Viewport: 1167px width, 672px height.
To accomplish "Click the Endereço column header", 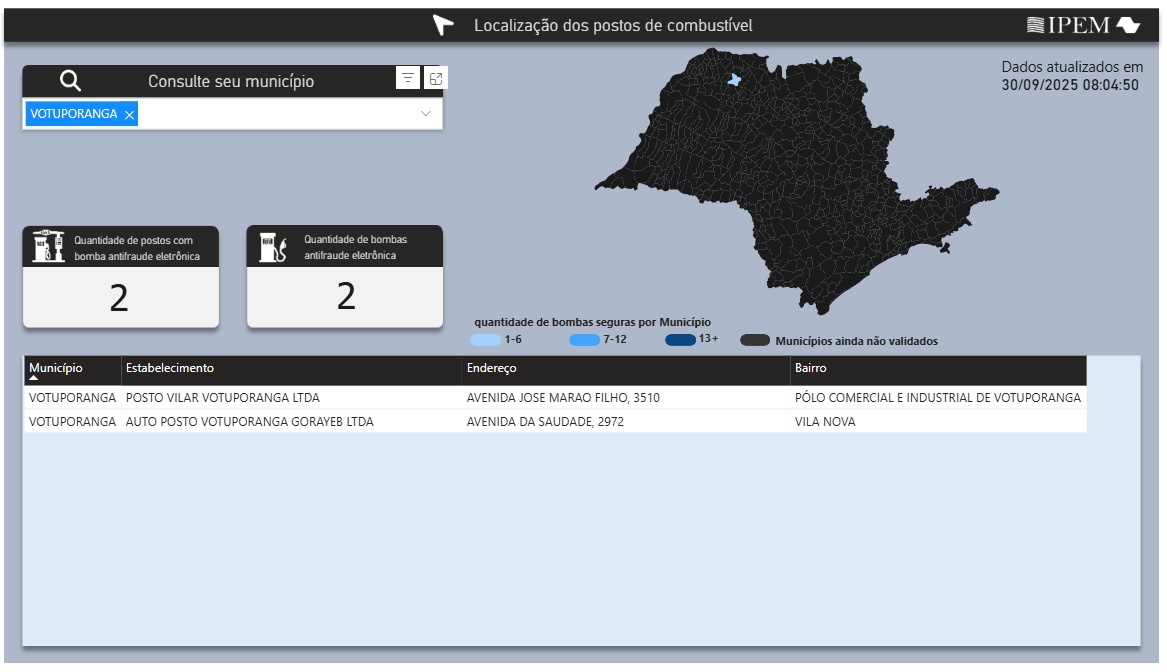I will pos(492,368).
